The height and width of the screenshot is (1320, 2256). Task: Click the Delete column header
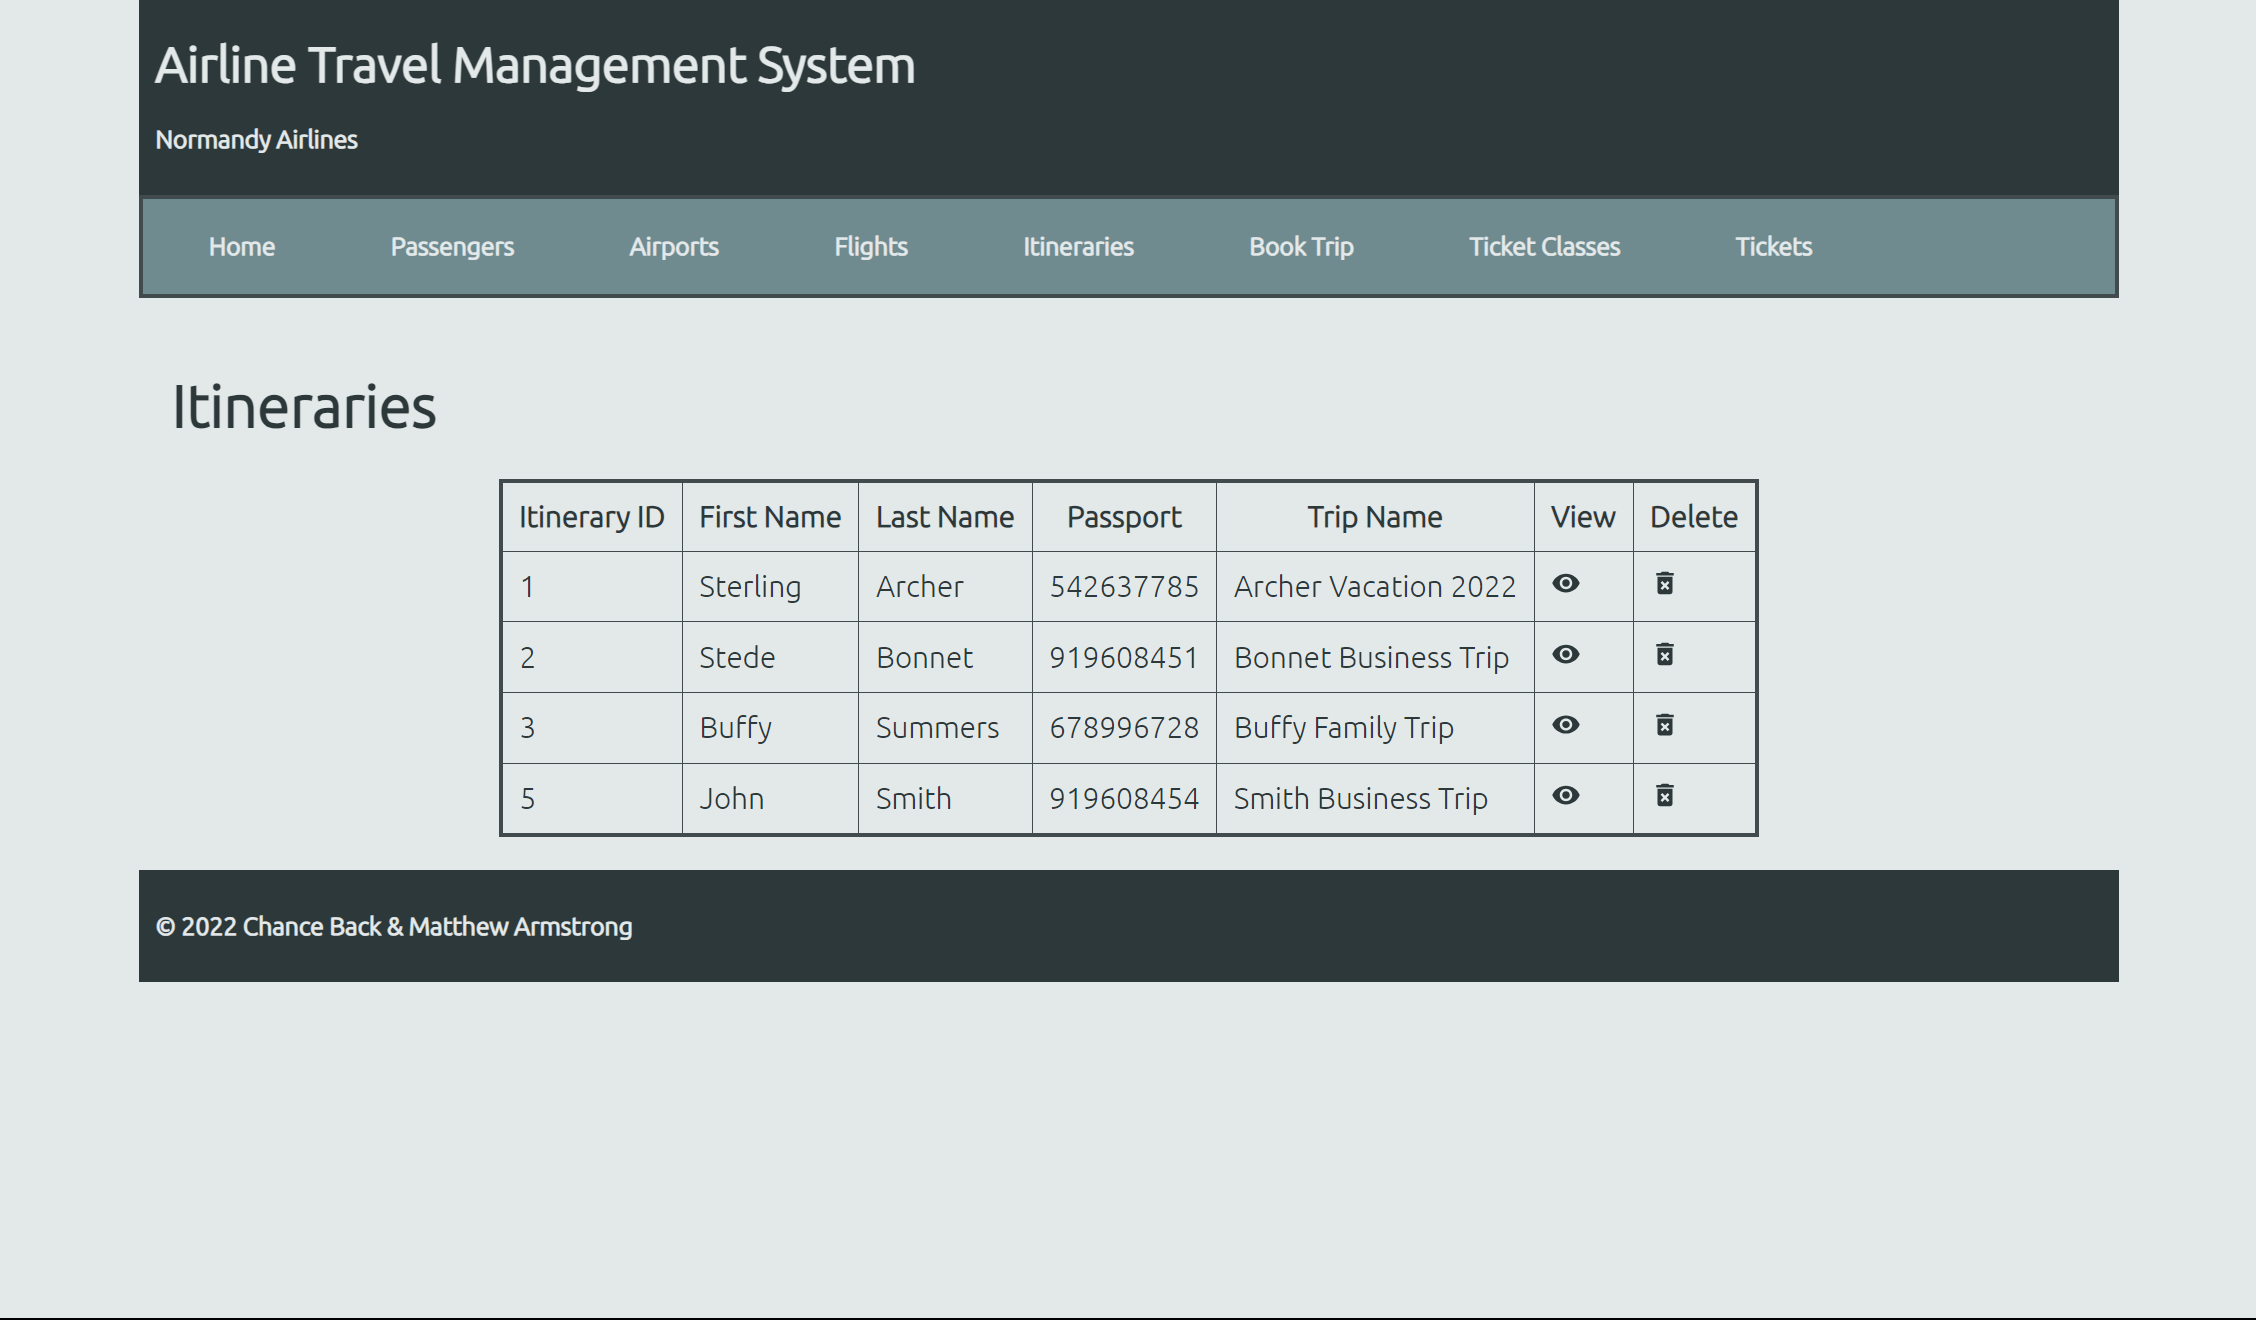(1694, 517)
